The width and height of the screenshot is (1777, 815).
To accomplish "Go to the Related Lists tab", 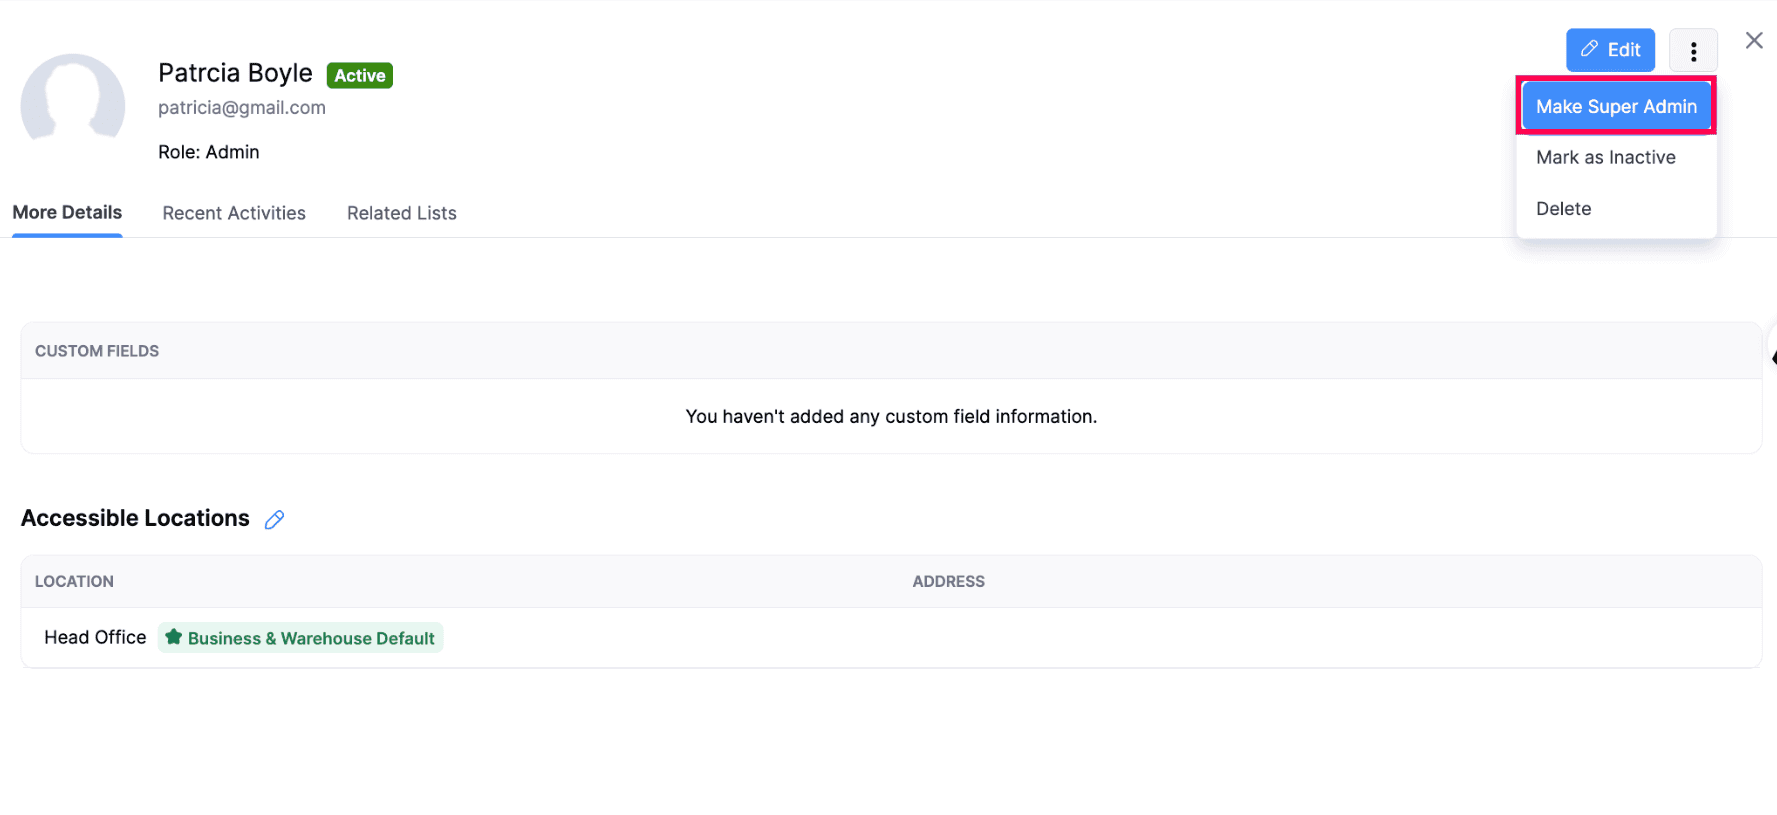I will pyautogui.click(x=401, y=213).
